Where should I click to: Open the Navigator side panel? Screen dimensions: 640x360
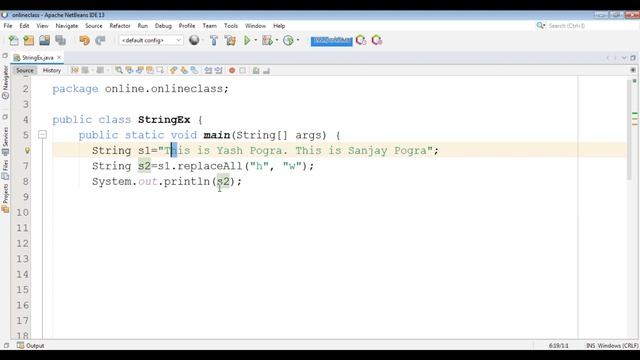pyautogui.click(x=5, y=82)
